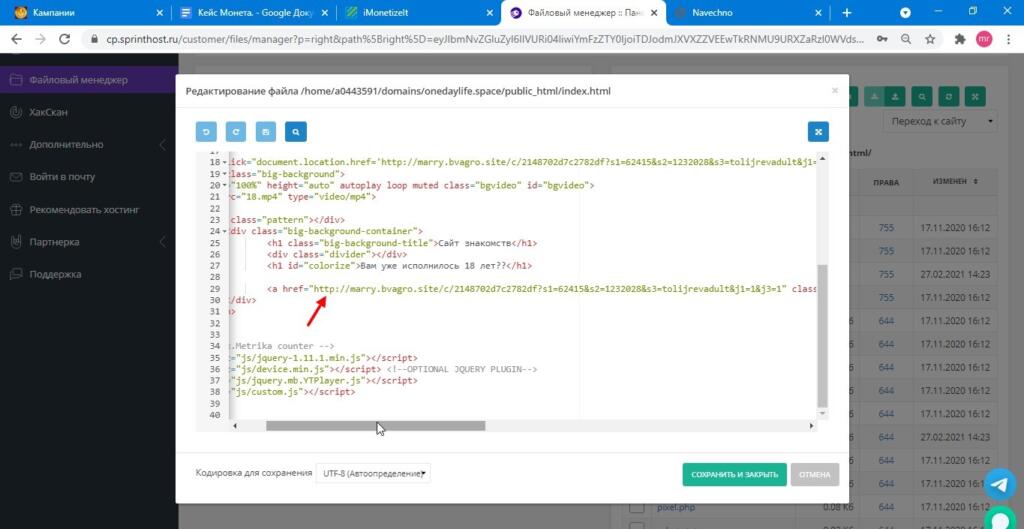Toggle fullscreen editor mode icon
1024x529 pixels.
pos(818,131)
